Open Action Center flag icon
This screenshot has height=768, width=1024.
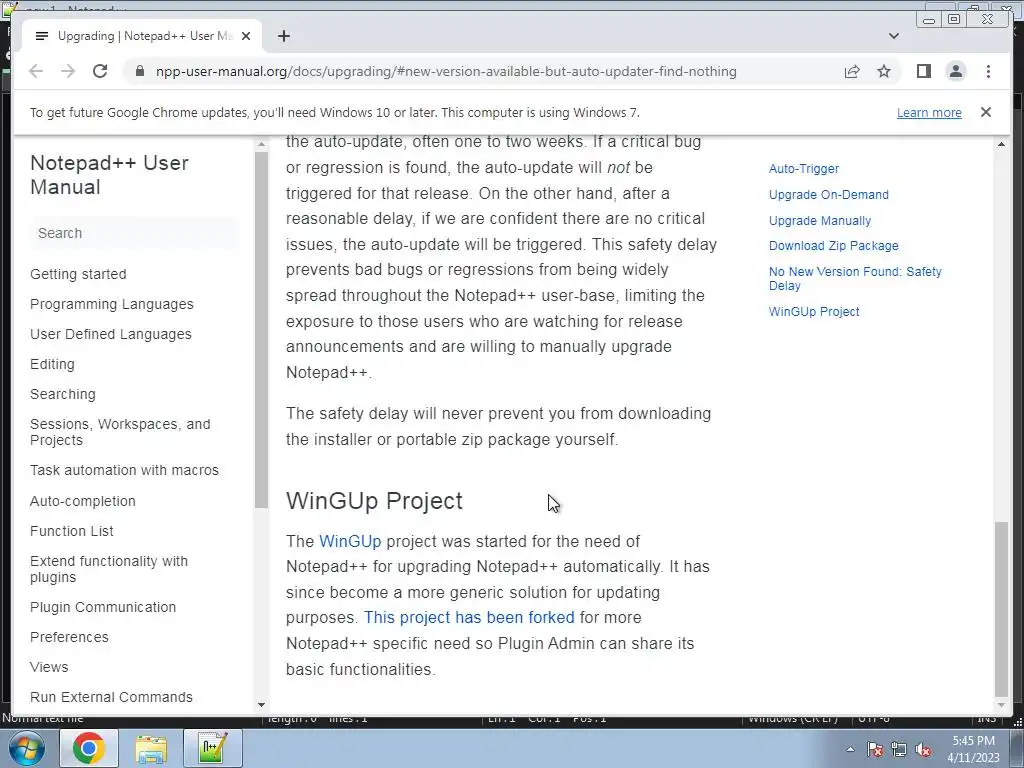[875, 749]
